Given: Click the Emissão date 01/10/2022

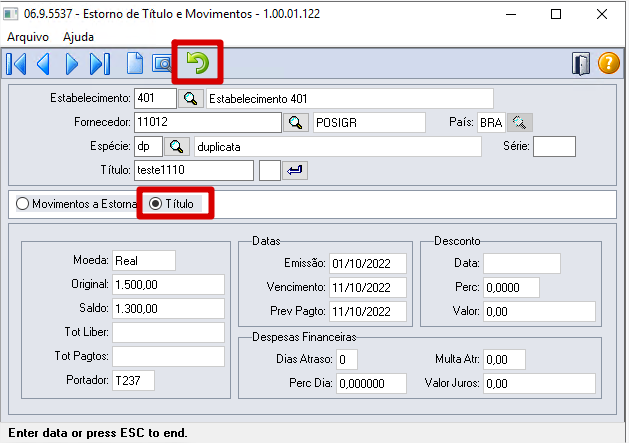Looking at the screenshot, I should (x=368, y=264).
